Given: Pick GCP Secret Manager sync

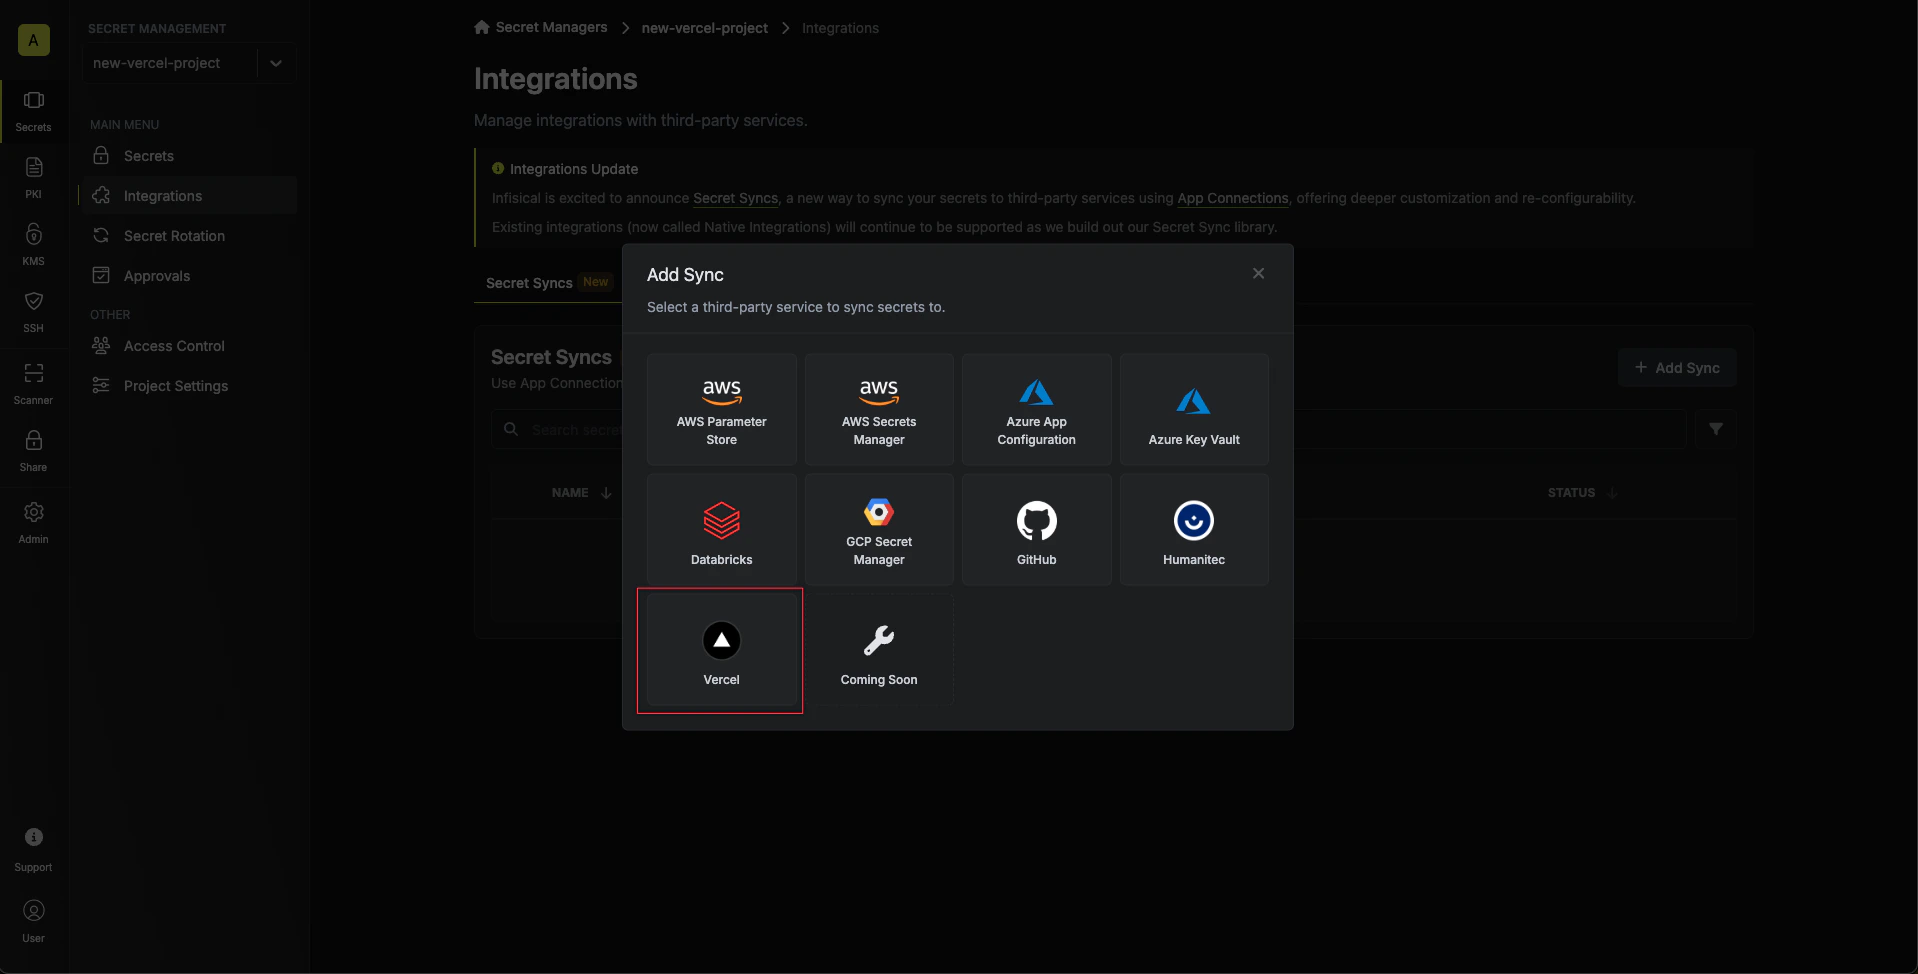Looking at the screenshot, I should tap(879, 530).
